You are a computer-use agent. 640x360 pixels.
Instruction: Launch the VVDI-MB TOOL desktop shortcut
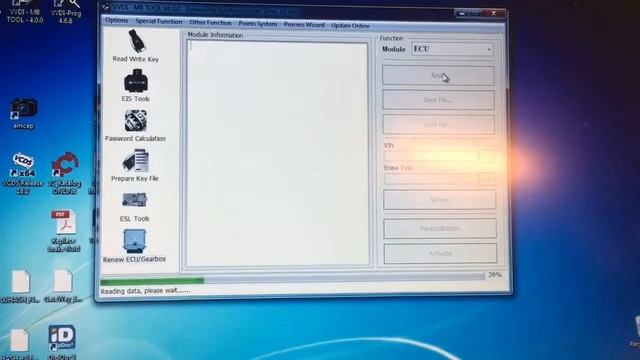click(x=24, y=11)
